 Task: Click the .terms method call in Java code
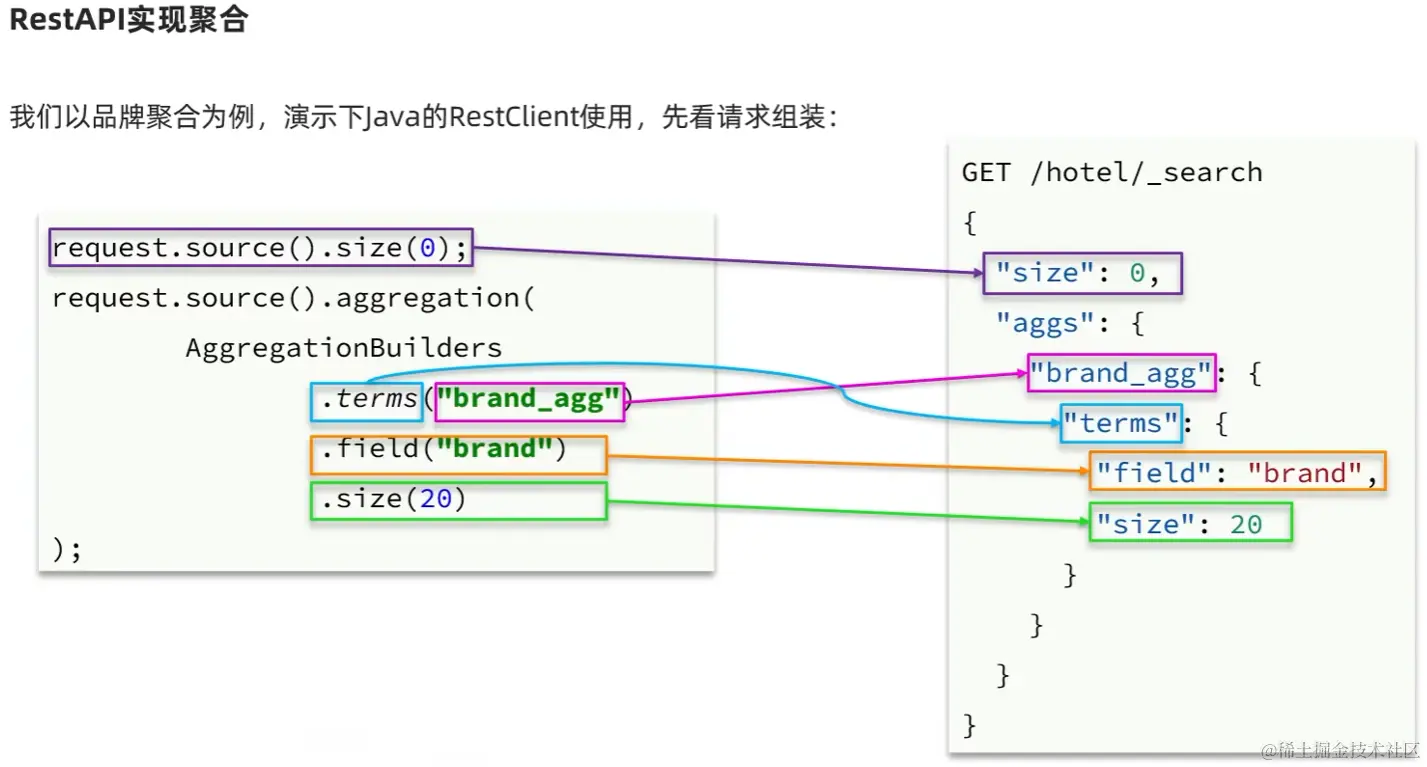(367, 400)
